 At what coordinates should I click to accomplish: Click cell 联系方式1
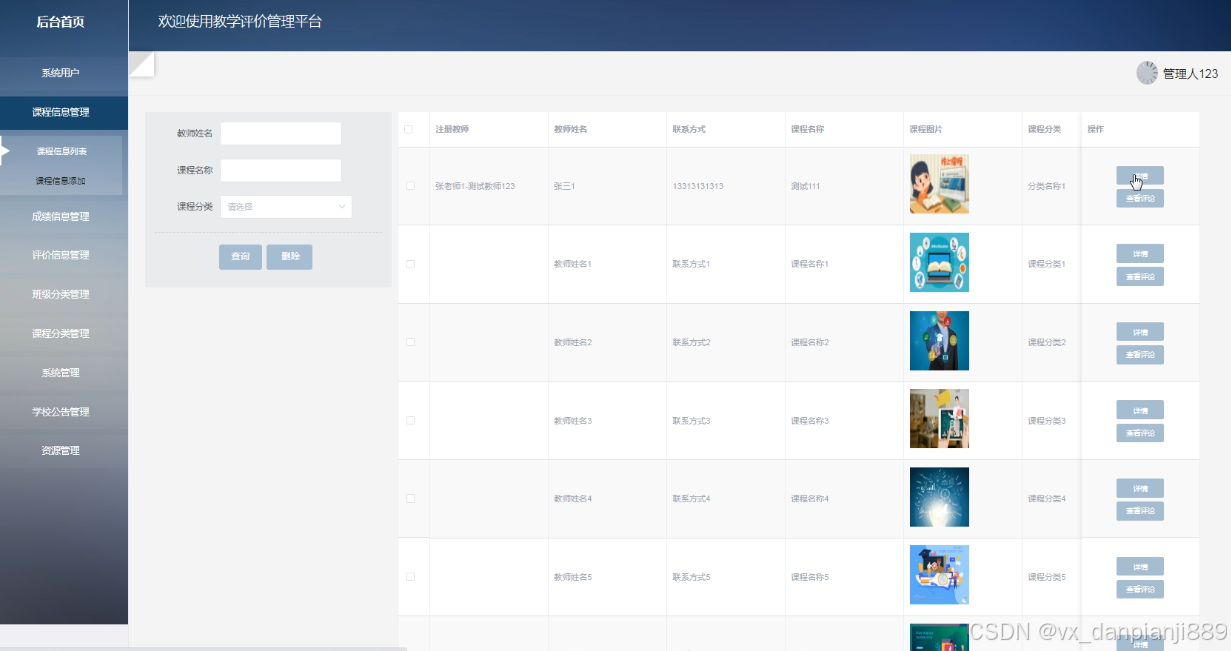tap(691, 264)
